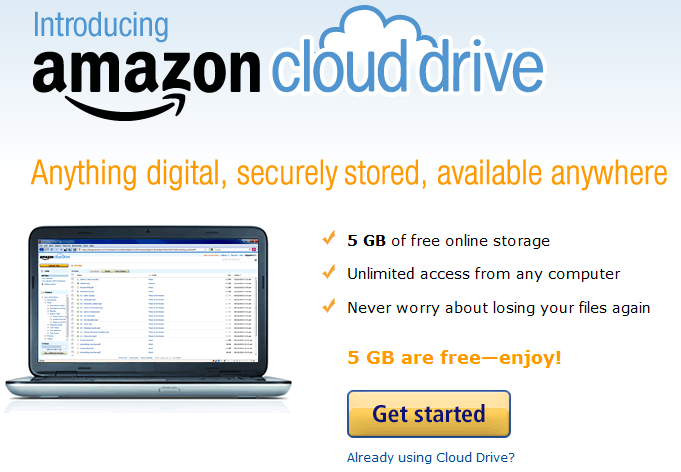681x472 pixels.
Task: Click checkmark beside Unlimited access line
Action: 328,271
